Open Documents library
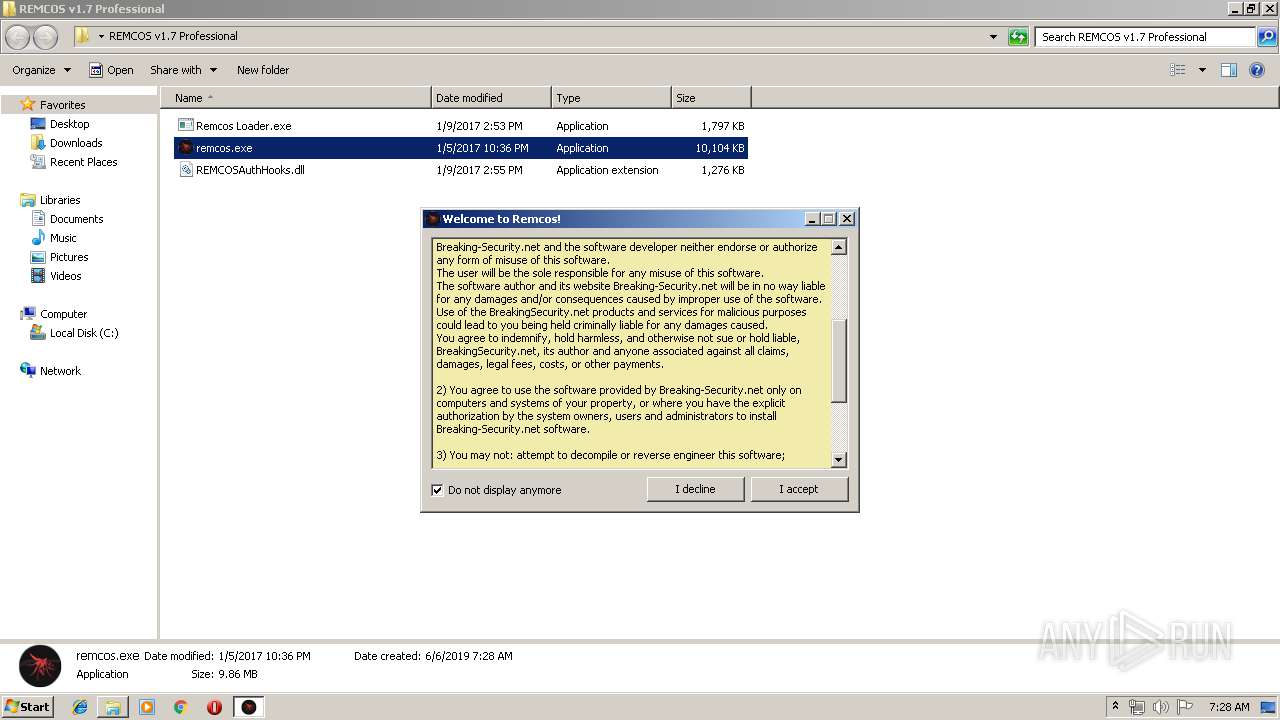Viewport: 1280px width, 720px height. [76, 219]
